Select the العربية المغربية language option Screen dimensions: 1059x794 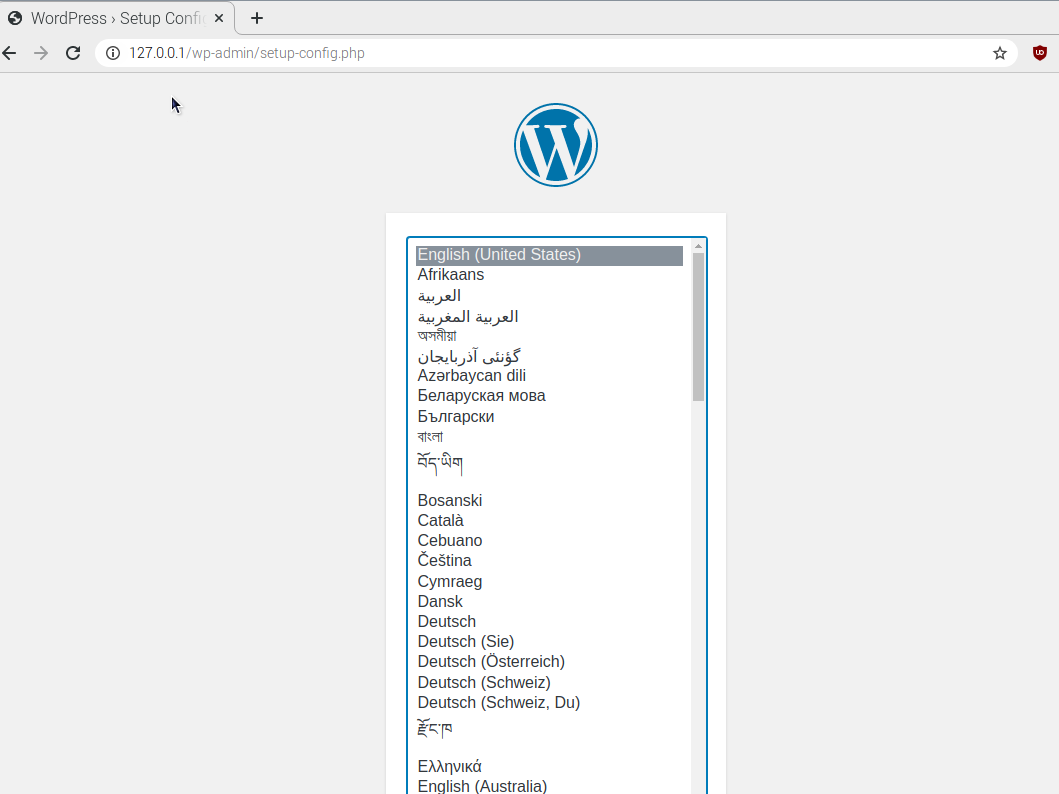550,316
